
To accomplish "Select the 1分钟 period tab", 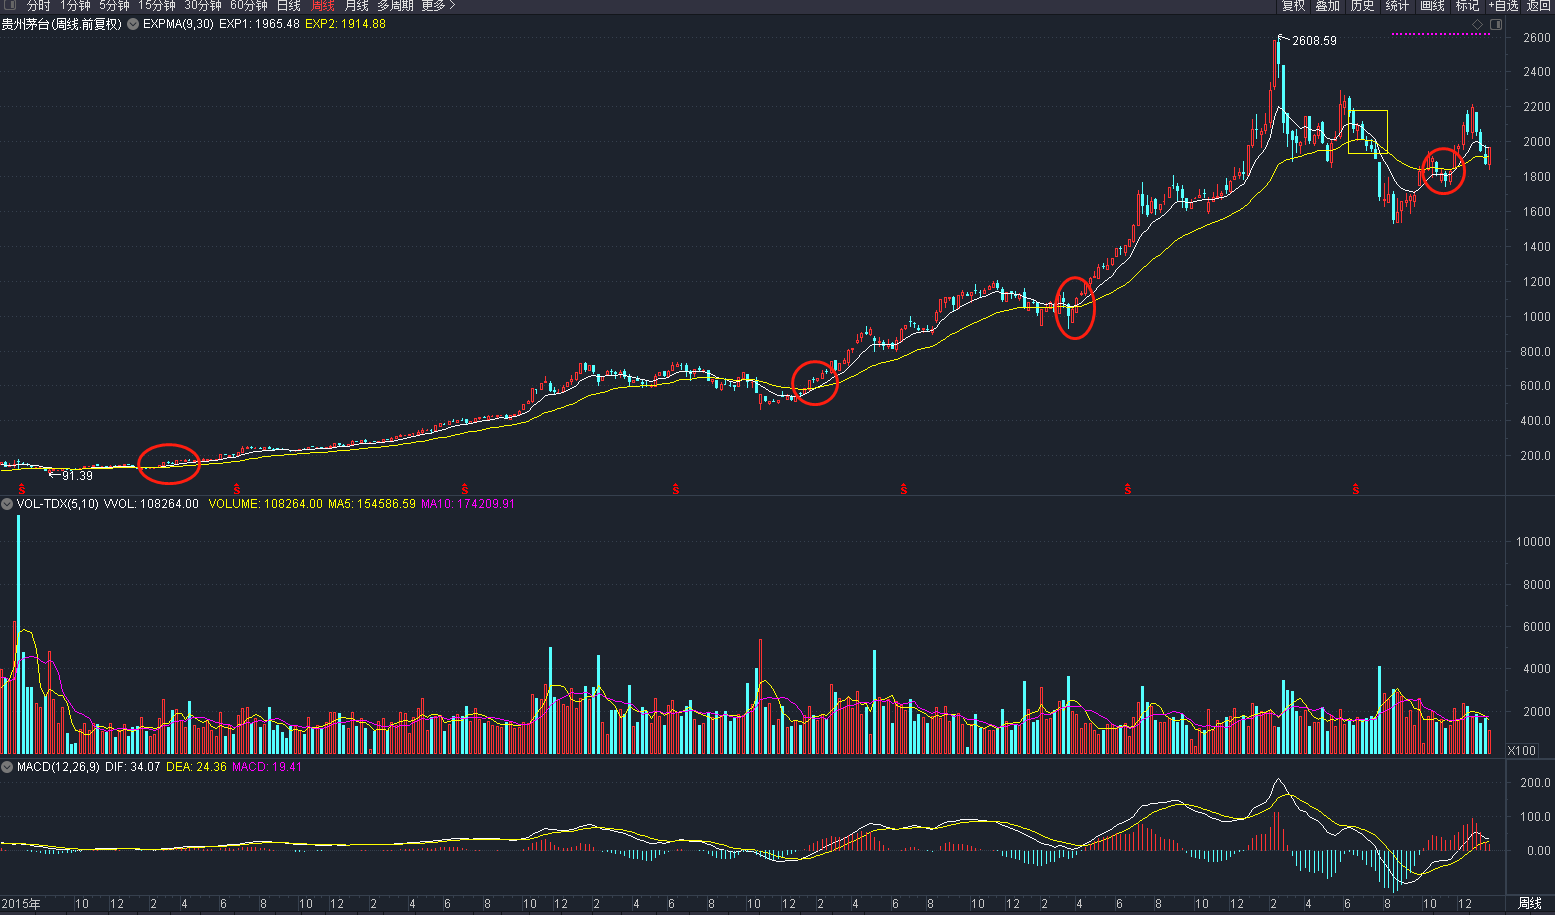I will click(75, 6).
